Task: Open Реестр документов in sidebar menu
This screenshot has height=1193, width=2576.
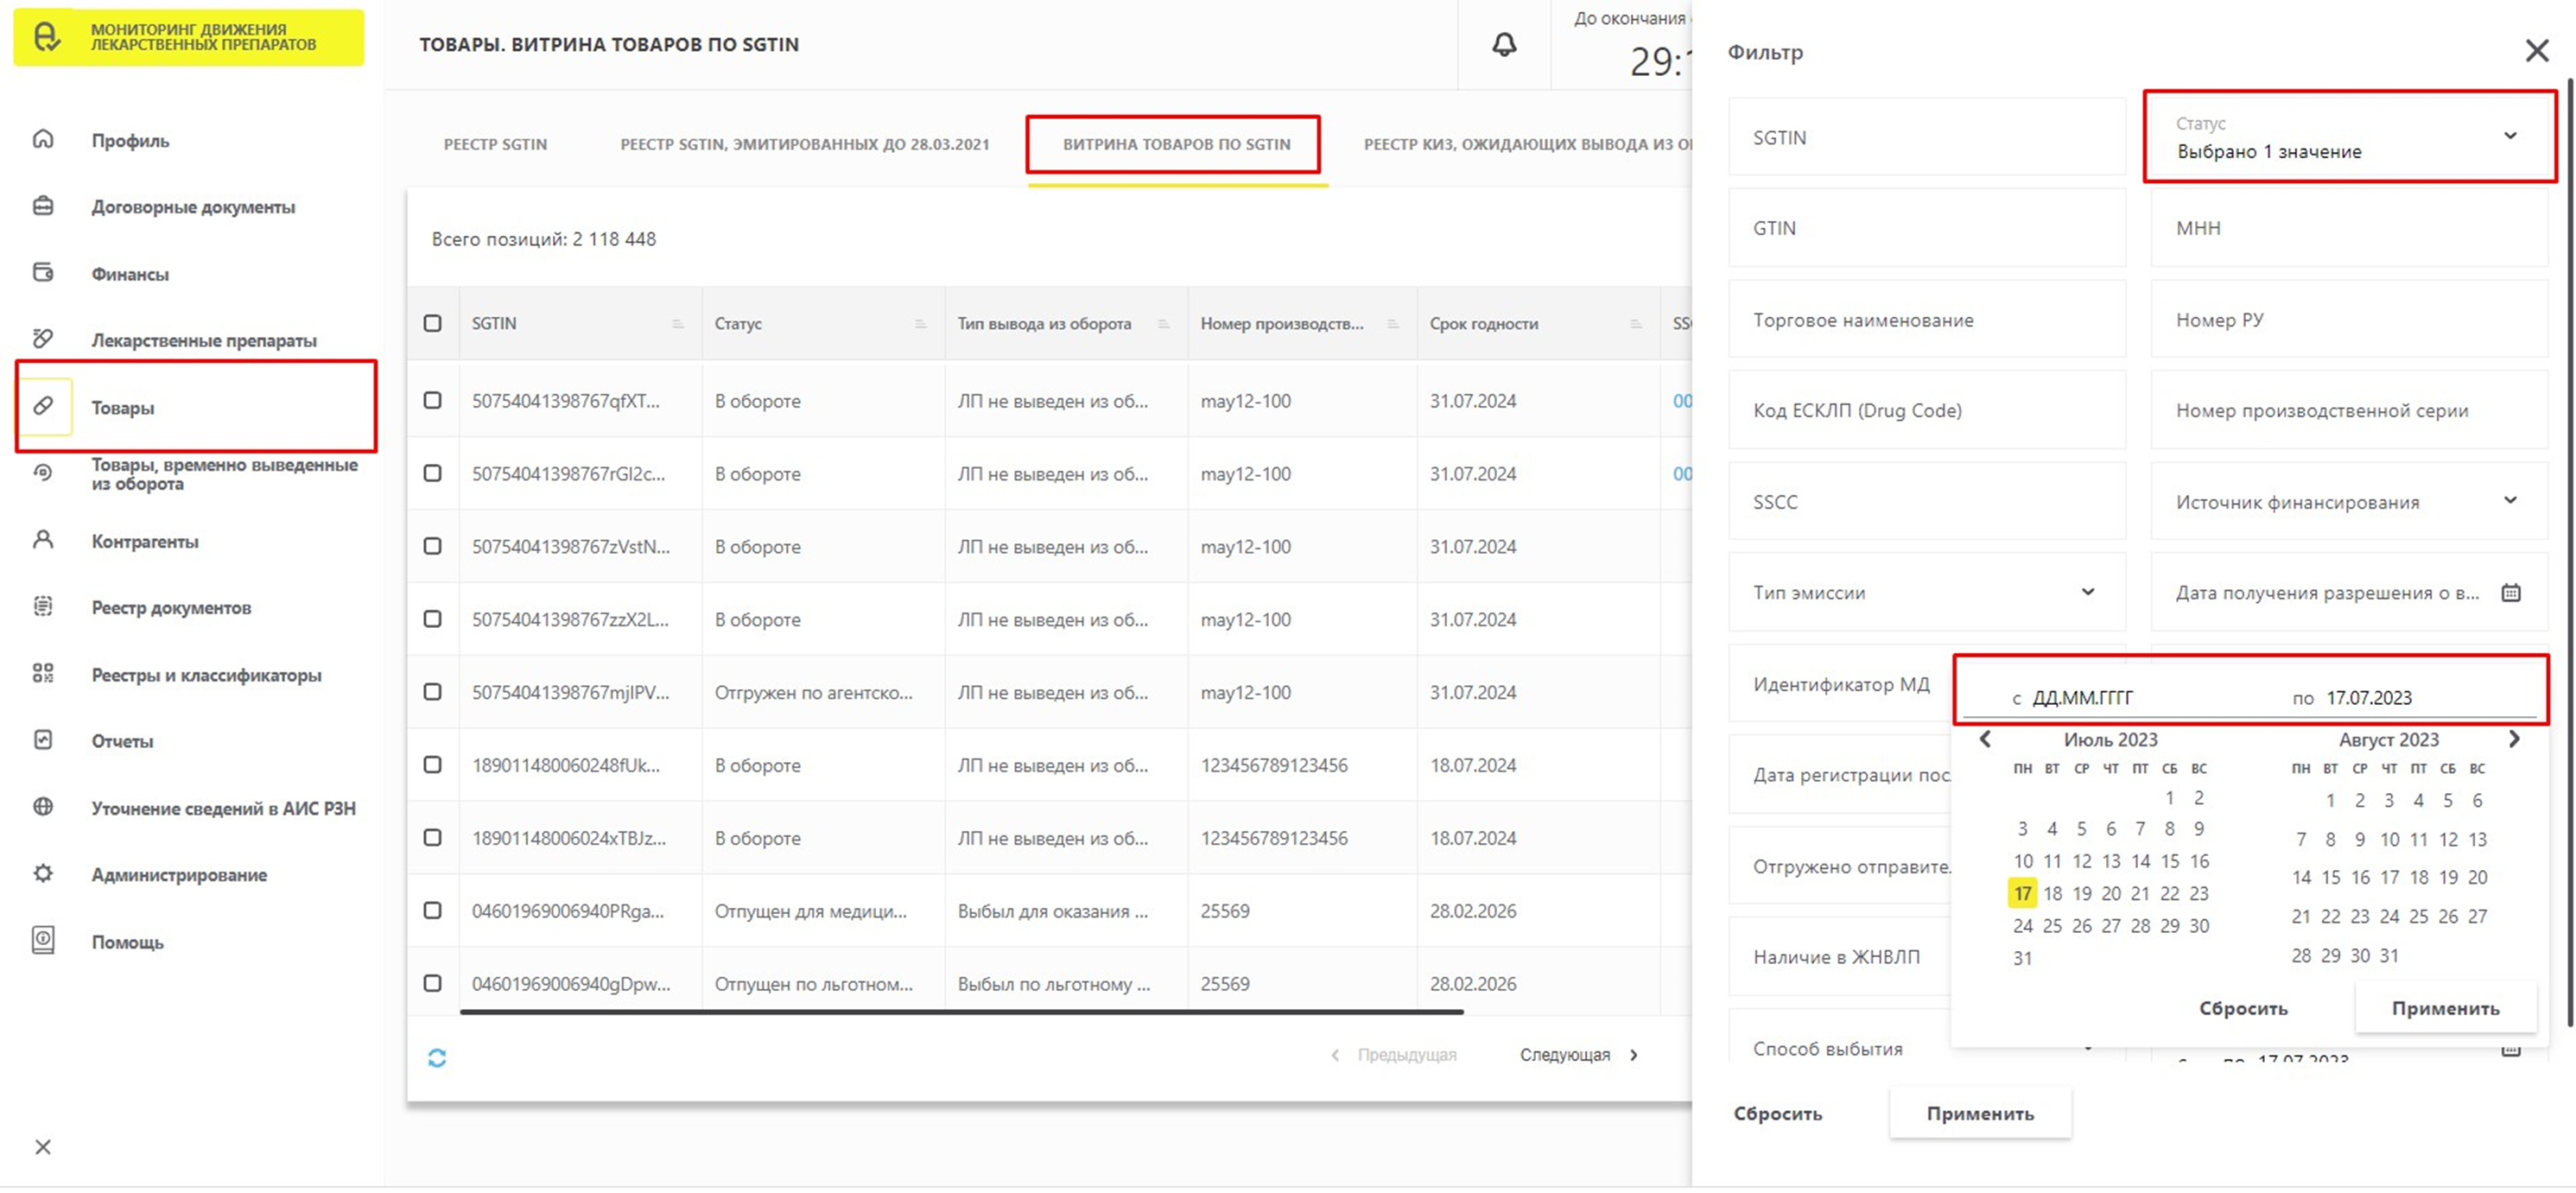Action: (x=171, y=607)
